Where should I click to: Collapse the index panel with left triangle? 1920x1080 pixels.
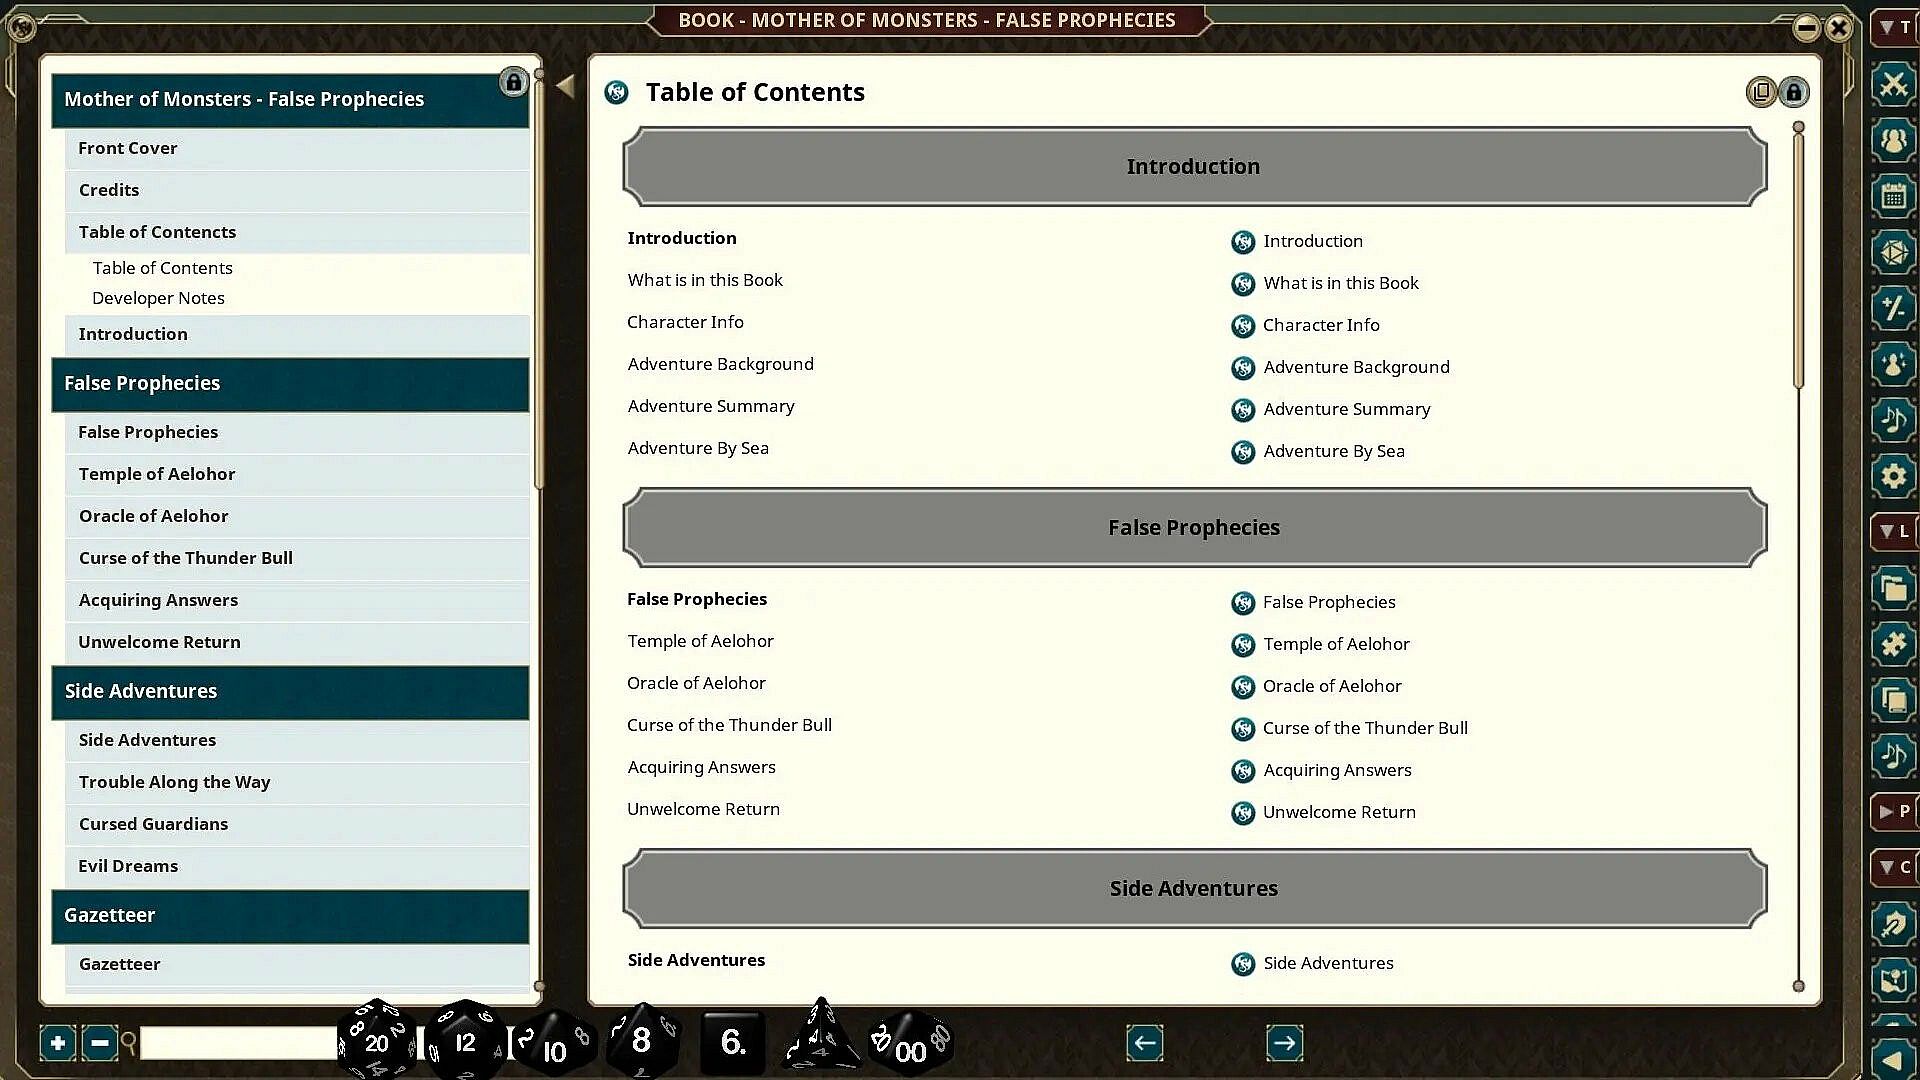coord(565,86)
